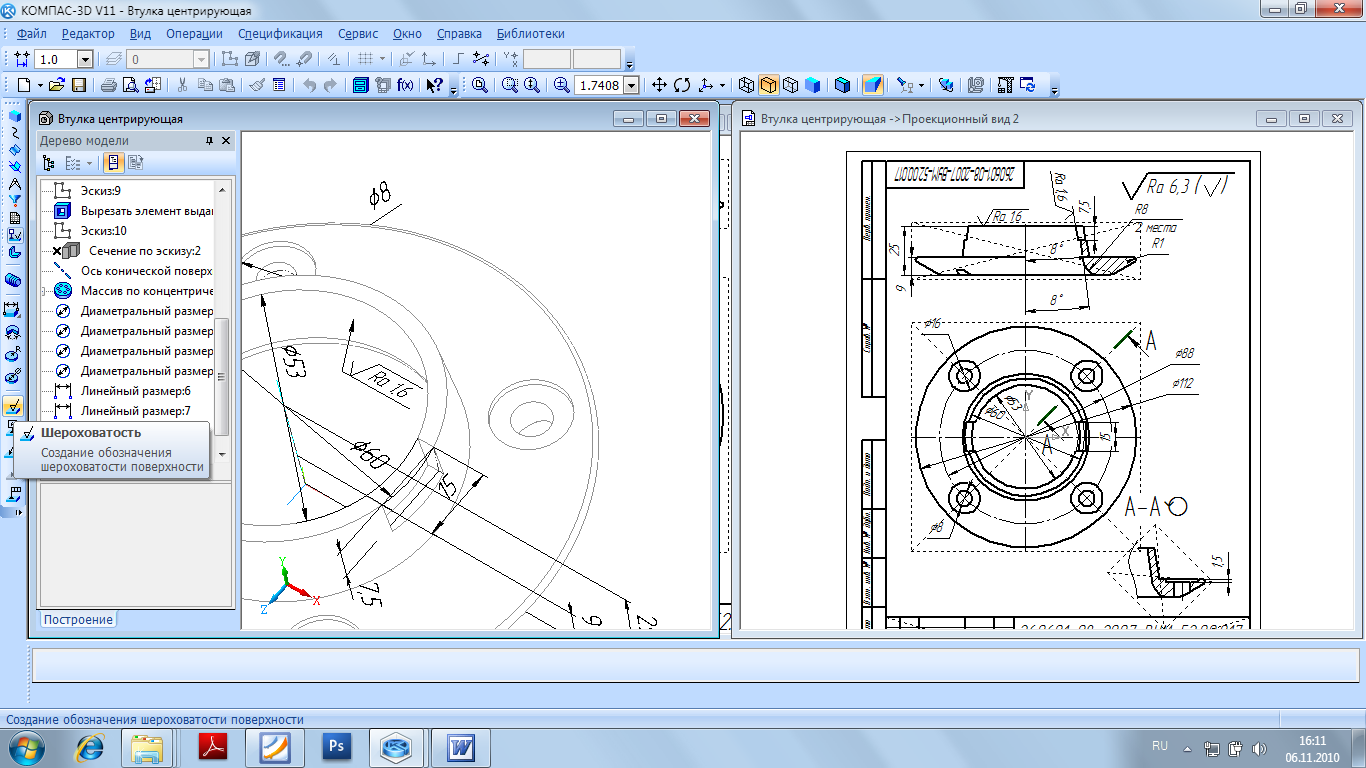Open print preview icon

click(130, 85)
